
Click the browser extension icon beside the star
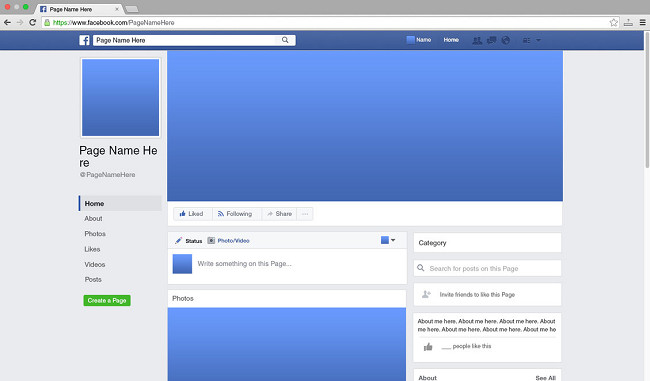[628, 22]
